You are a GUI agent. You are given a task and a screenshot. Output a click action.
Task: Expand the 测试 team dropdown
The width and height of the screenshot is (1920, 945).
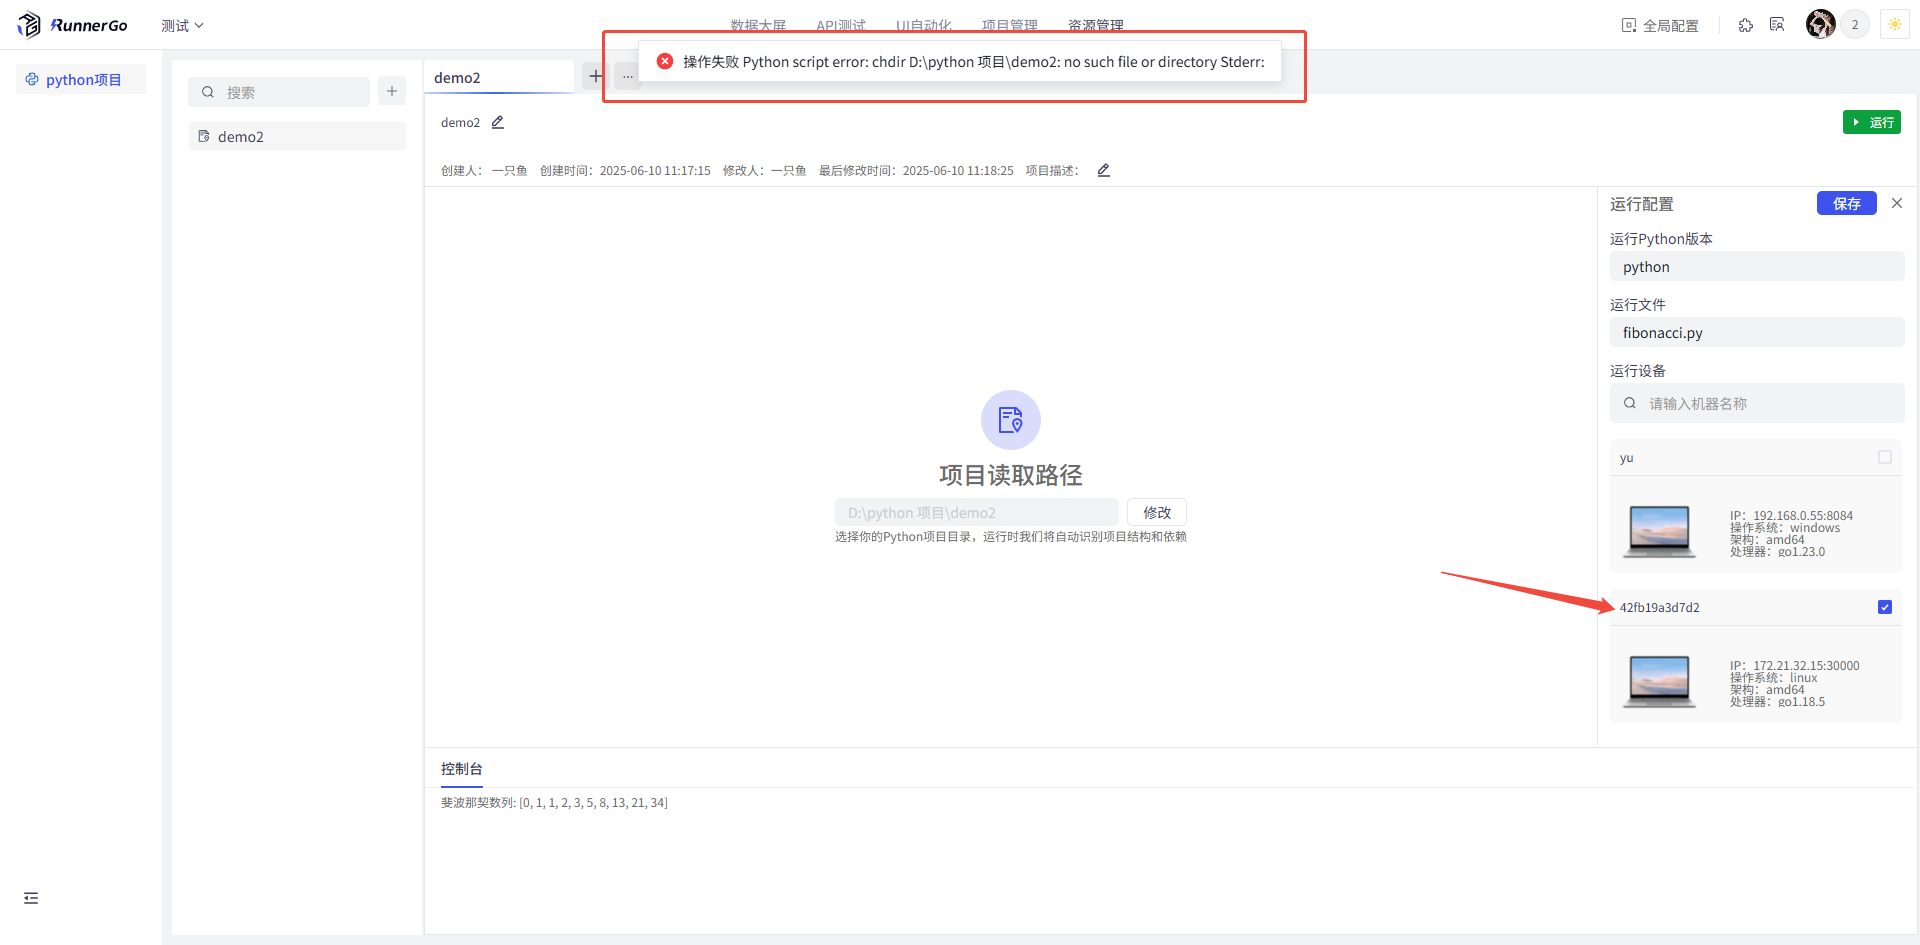click(182, 26)
